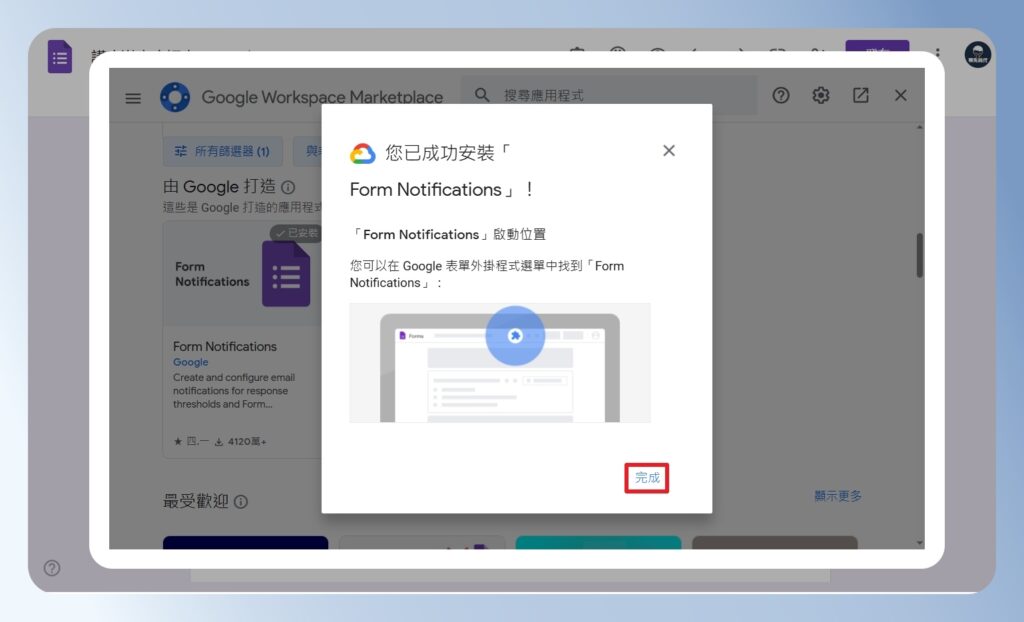The height and width of the screenshot is (622, 1024).
Task: Click info icon next to 最受歡迎
Action: click(241, 502)
